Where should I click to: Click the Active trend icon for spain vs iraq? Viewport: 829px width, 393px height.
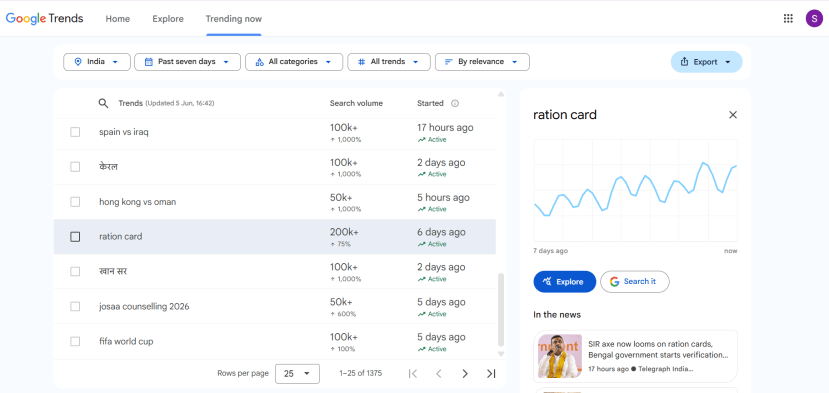(421, 140)
